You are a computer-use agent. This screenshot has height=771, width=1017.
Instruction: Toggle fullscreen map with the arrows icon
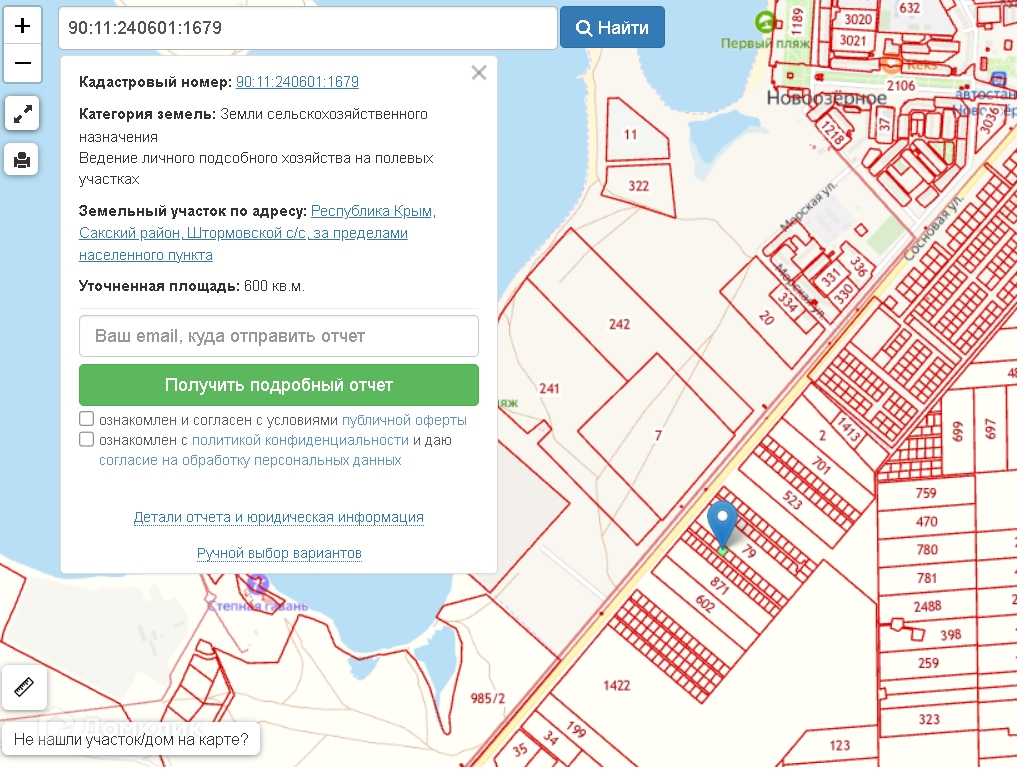click(x=23, y=113)
